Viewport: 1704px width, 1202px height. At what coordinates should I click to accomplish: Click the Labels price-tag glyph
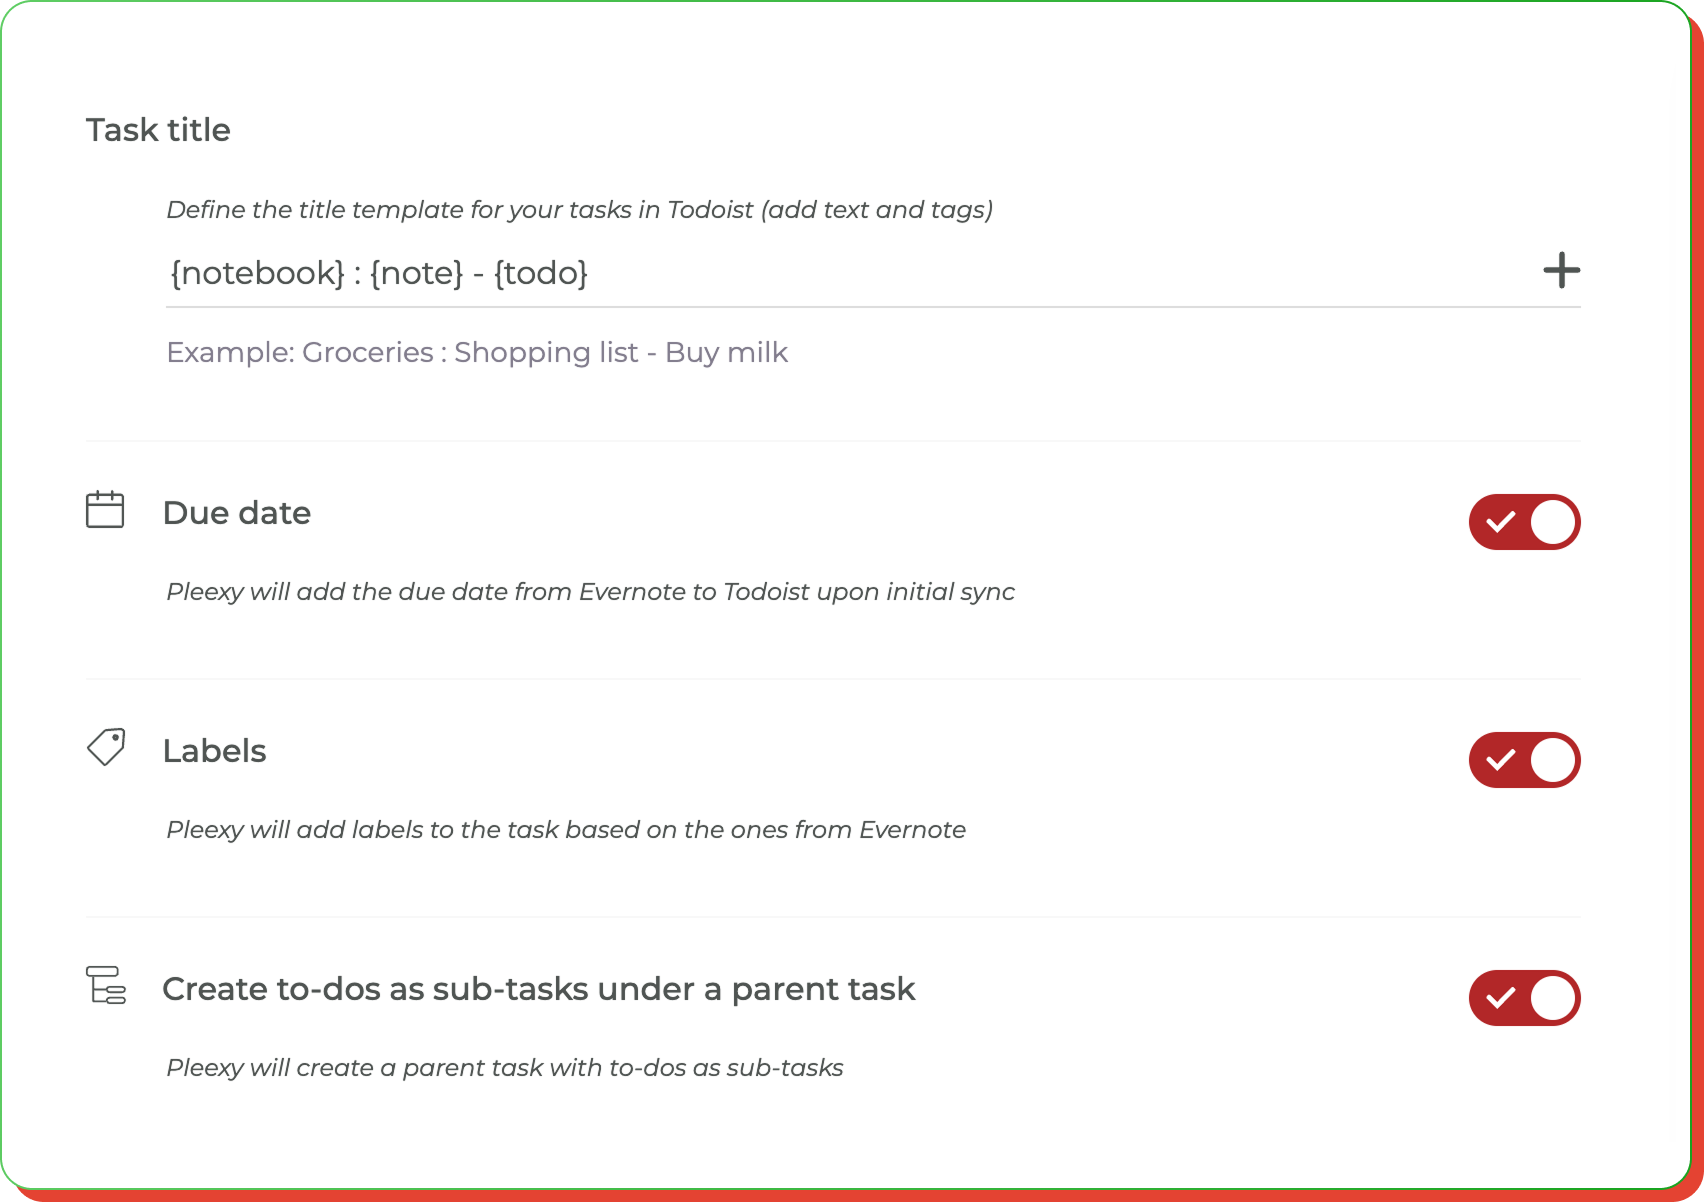105,748
